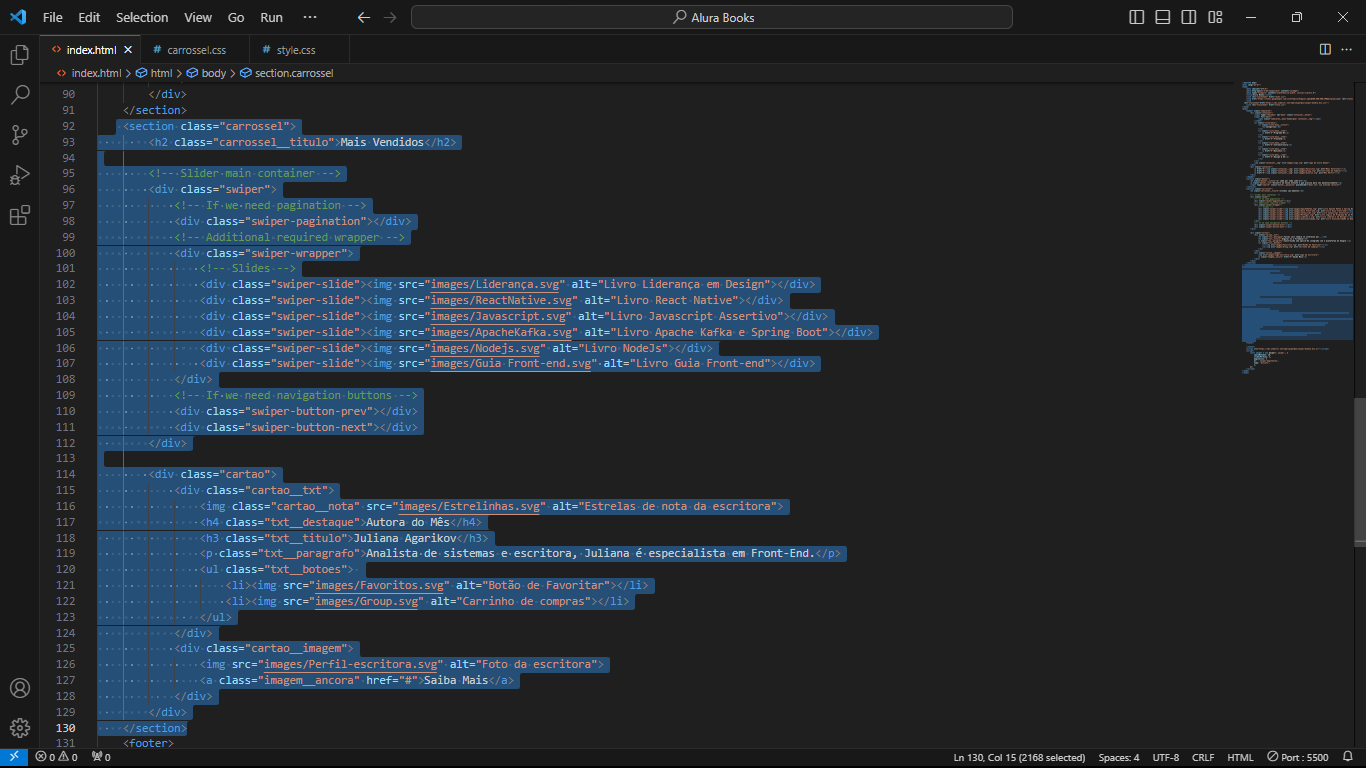Toggle the Primary Side Bar

point(1137,17)
